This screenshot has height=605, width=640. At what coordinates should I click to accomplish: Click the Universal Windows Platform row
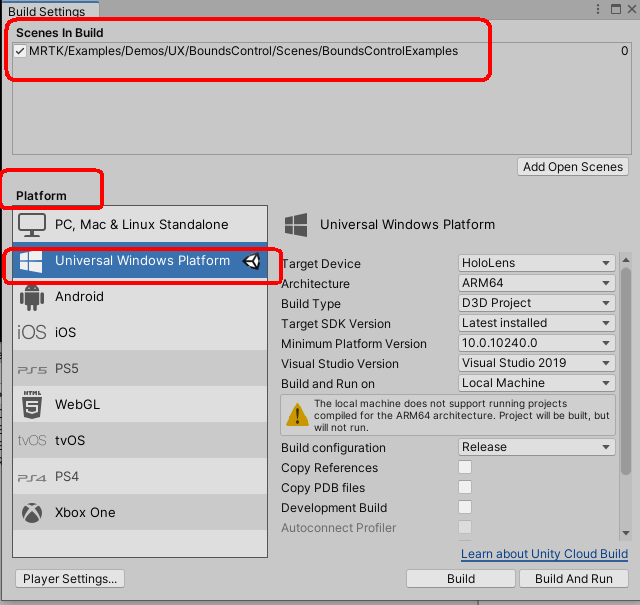(140, 260)
